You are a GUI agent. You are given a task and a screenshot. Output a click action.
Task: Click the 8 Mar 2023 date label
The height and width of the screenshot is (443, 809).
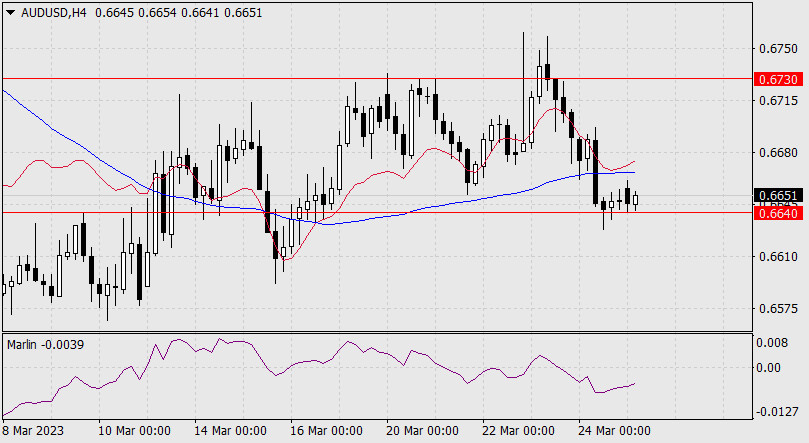(x=34, y=431)
